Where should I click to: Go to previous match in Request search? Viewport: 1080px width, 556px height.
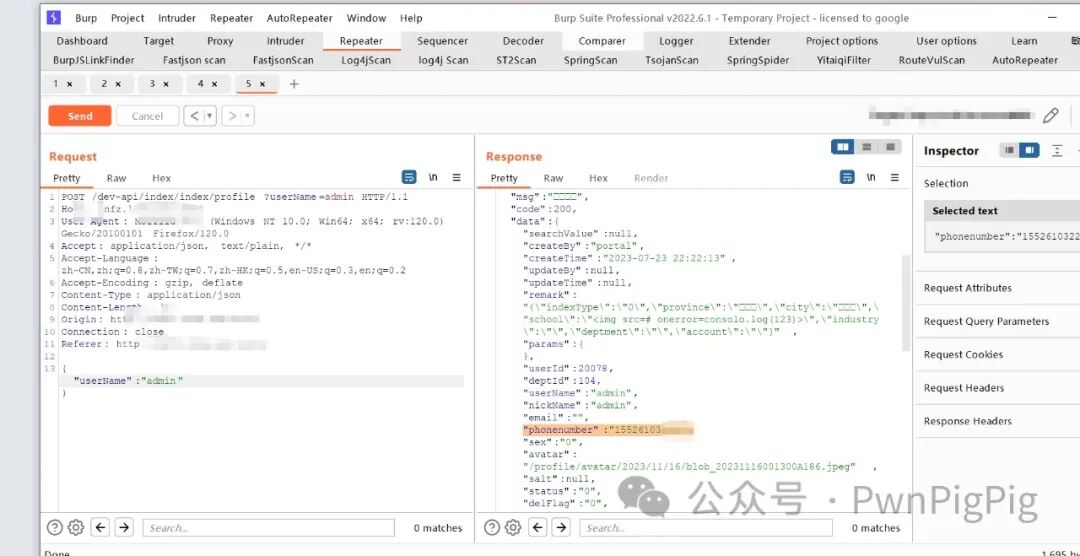point(101,528)
